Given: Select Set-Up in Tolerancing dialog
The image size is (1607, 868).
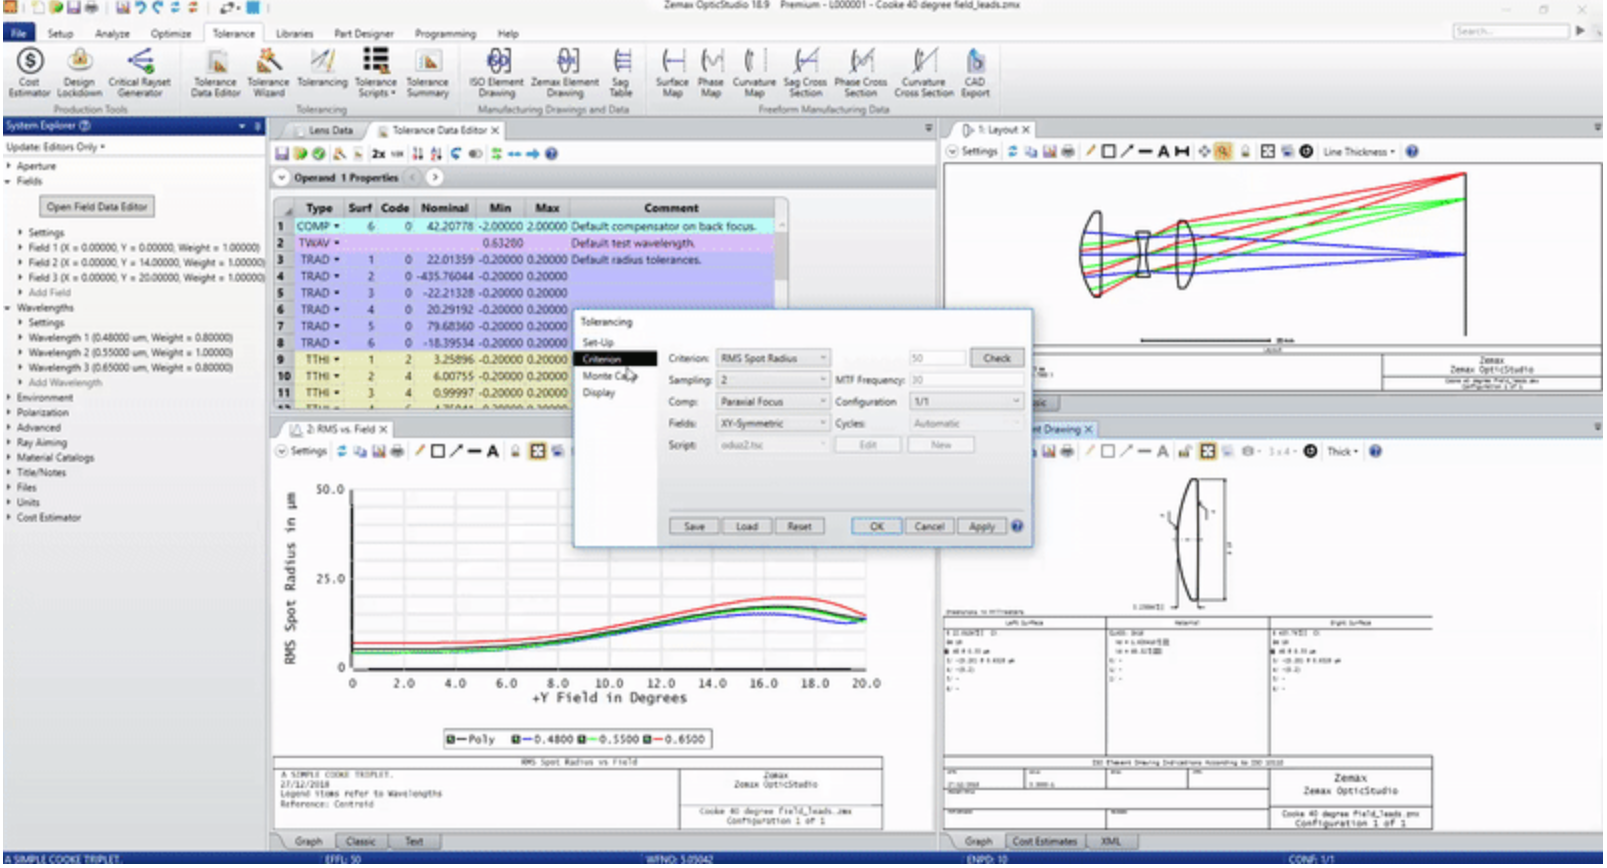Looking at the screenshot, I should point(598,343).
